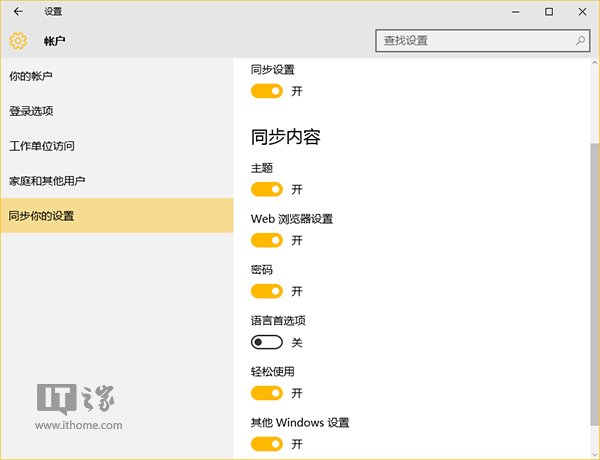Switch off 密码 sync toggle
The image size is (600, 460).
point(267,291)
